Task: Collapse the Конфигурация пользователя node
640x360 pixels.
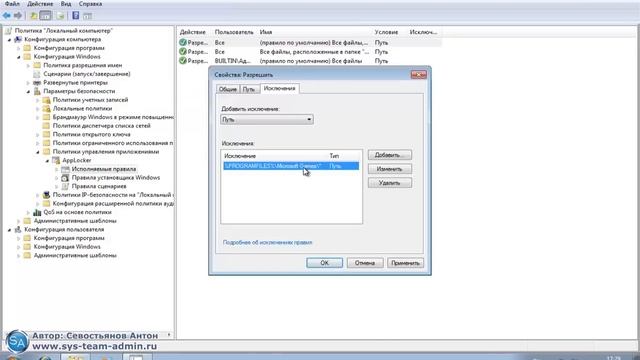Action: point(9,230)
